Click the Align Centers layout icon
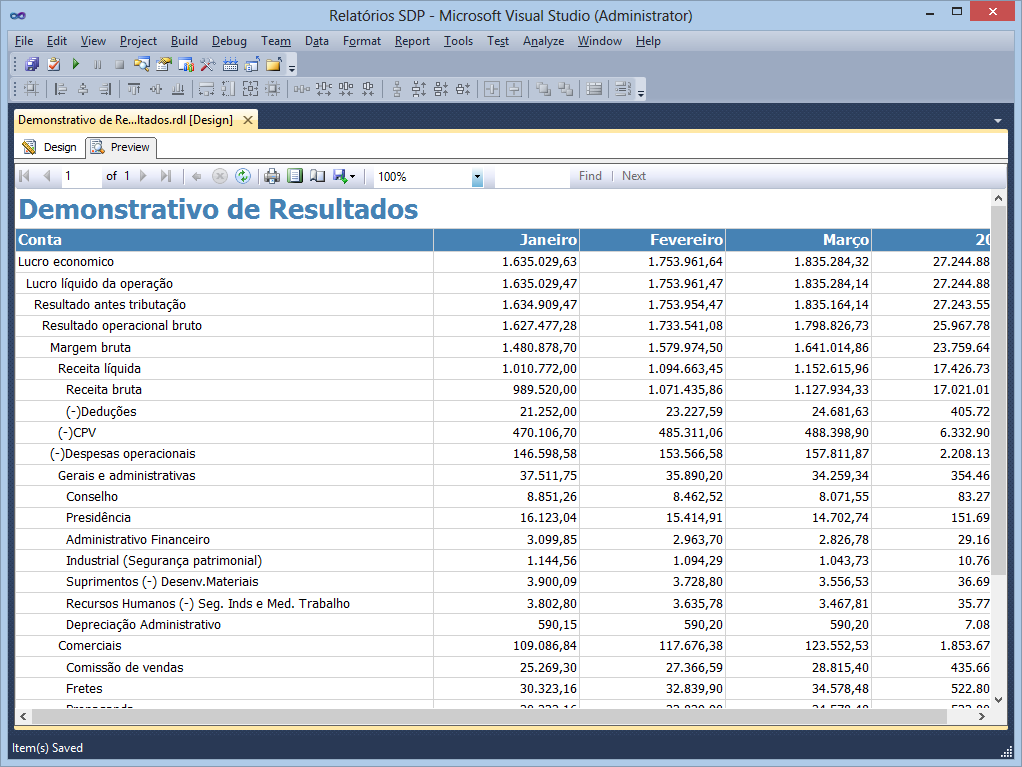Viewport: 1022px width, 767px height. pyautogui.click(x=83, y=89)
